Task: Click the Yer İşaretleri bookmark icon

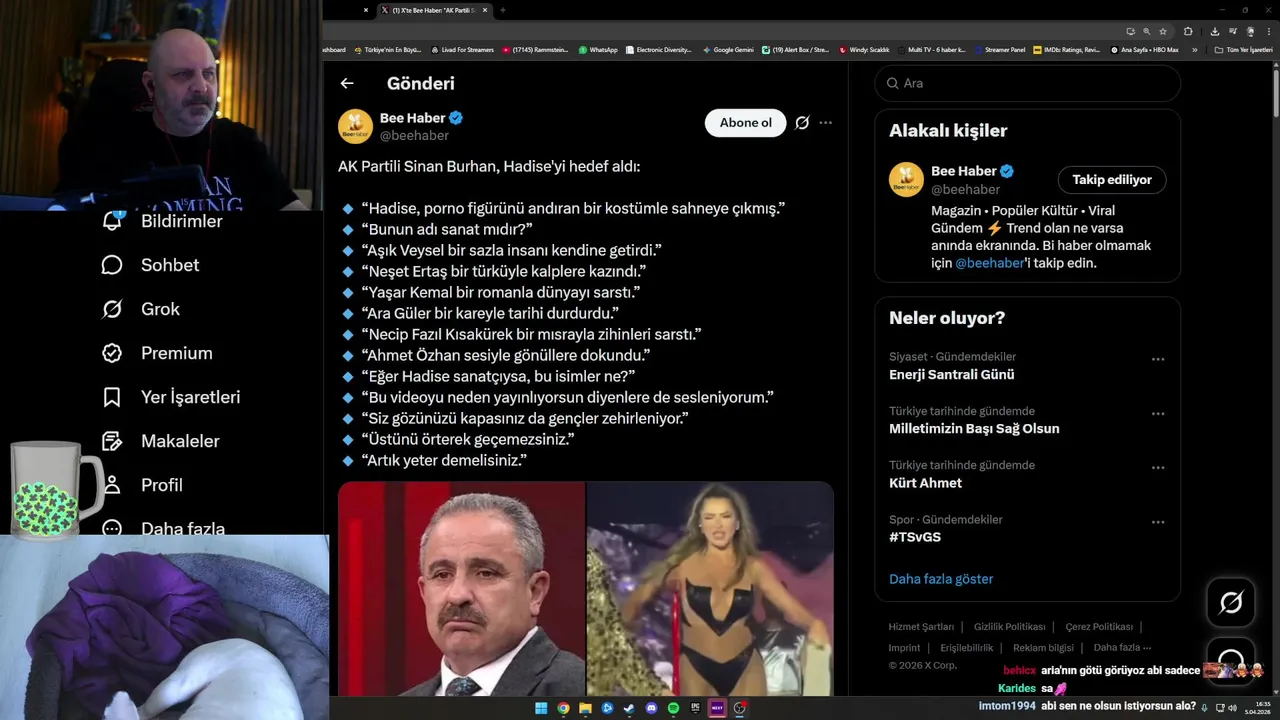Action: click(x=112, y=397)
